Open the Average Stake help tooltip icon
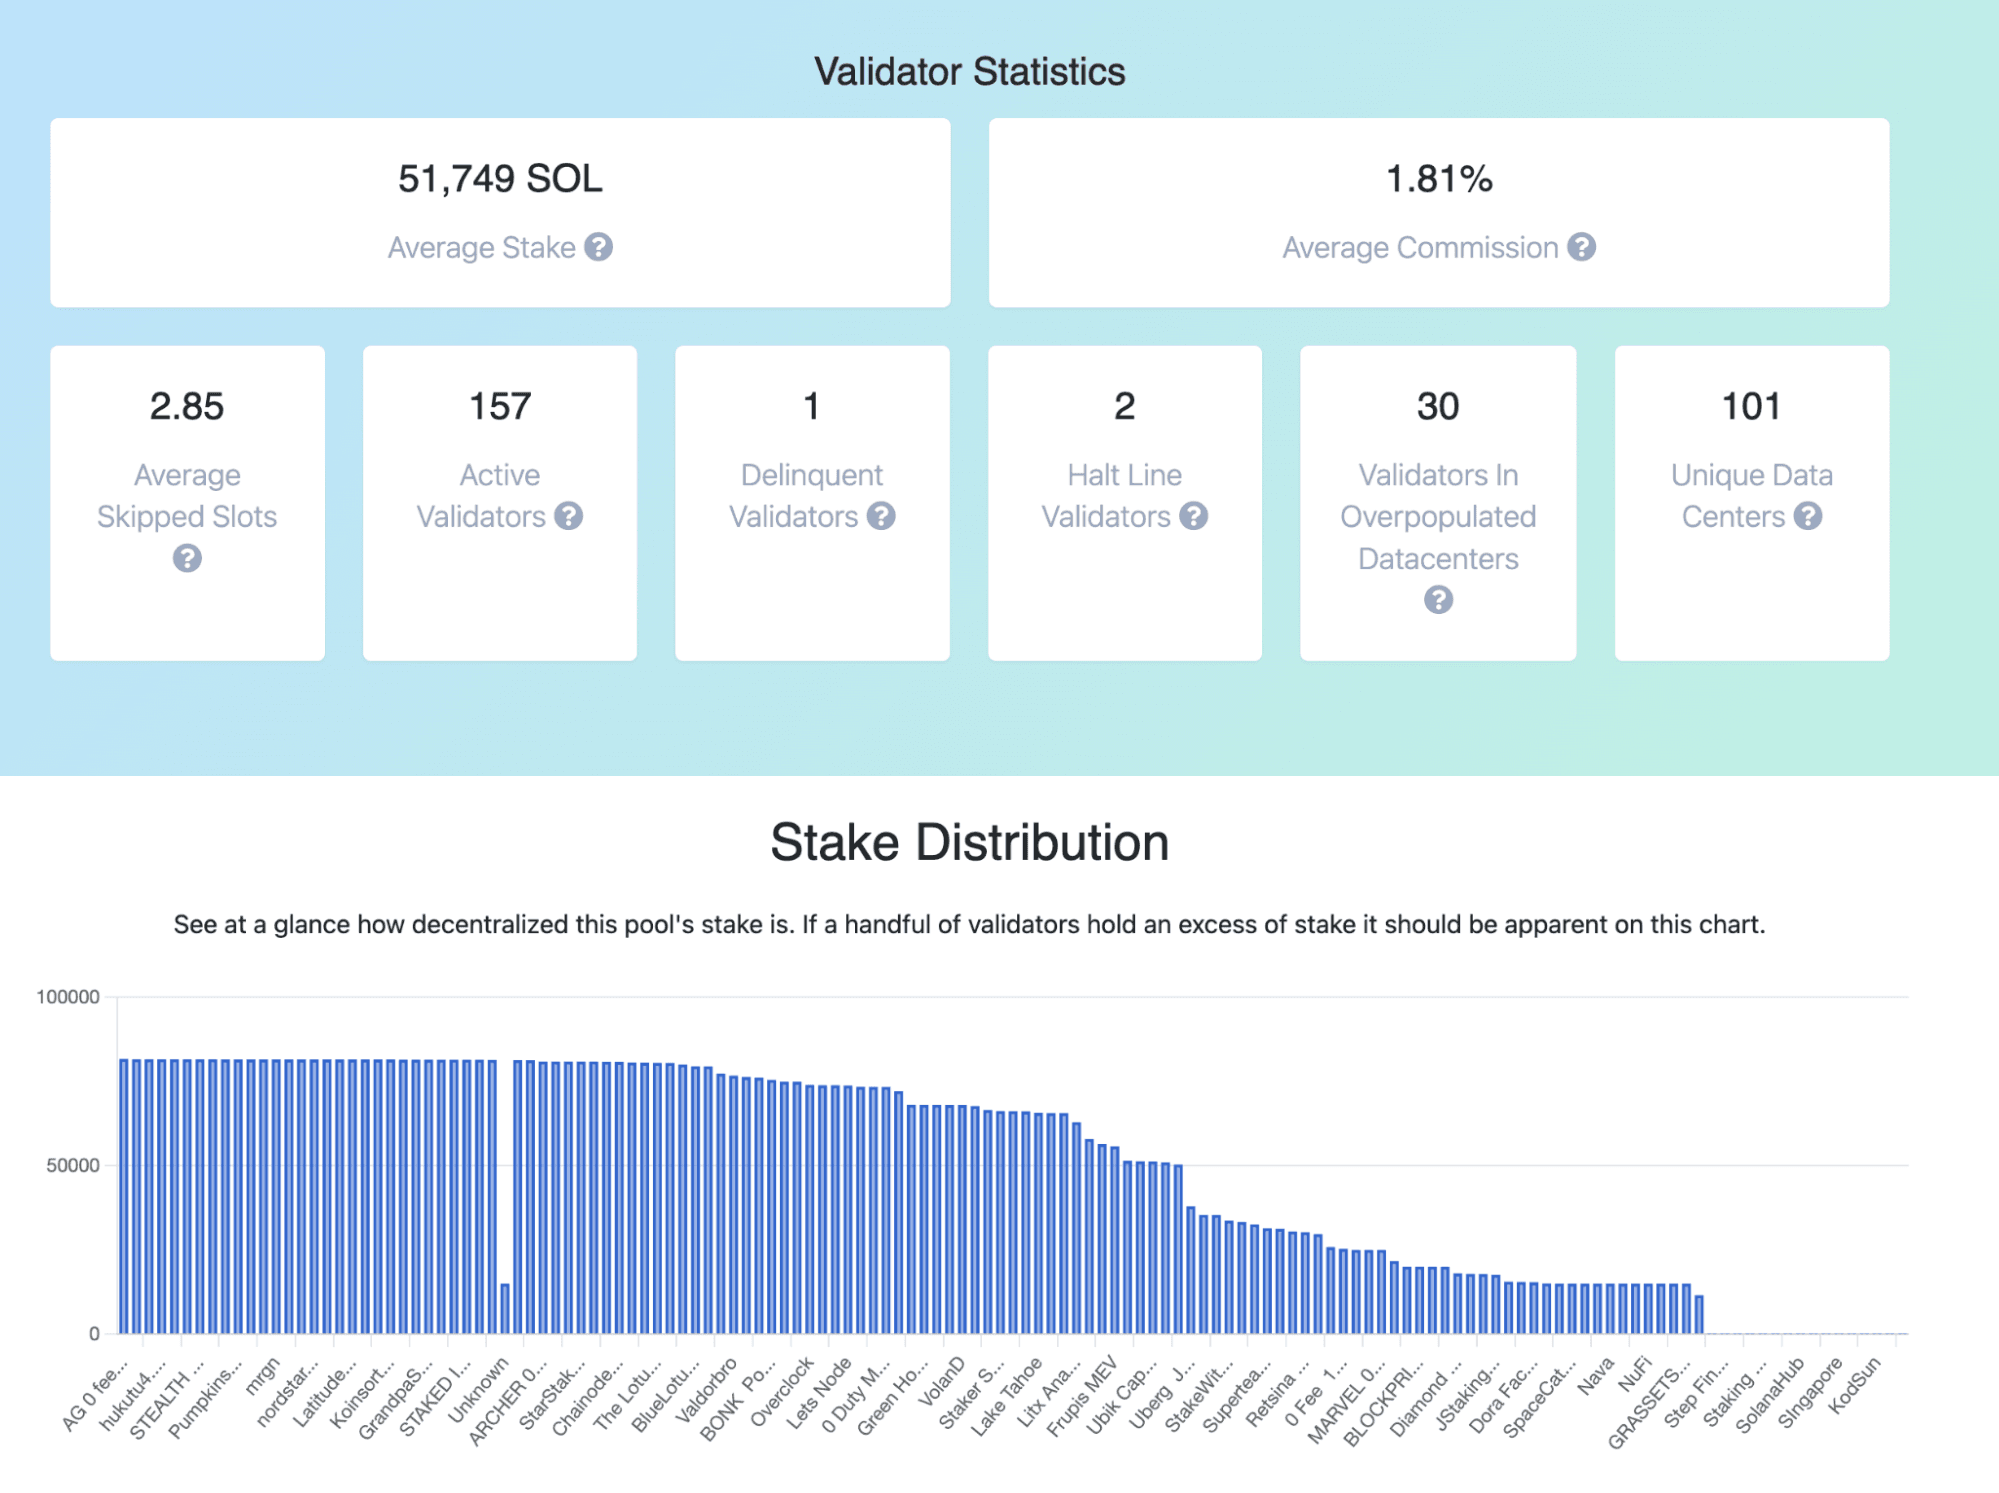 [x=599, y=247]
